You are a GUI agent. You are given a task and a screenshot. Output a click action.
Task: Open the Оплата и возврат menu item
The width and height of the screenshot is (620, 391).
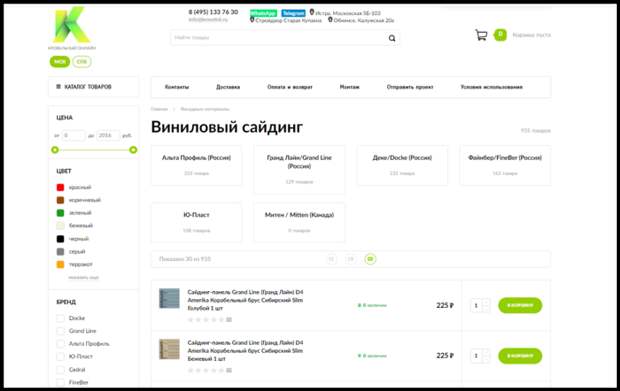coord(290,87)
